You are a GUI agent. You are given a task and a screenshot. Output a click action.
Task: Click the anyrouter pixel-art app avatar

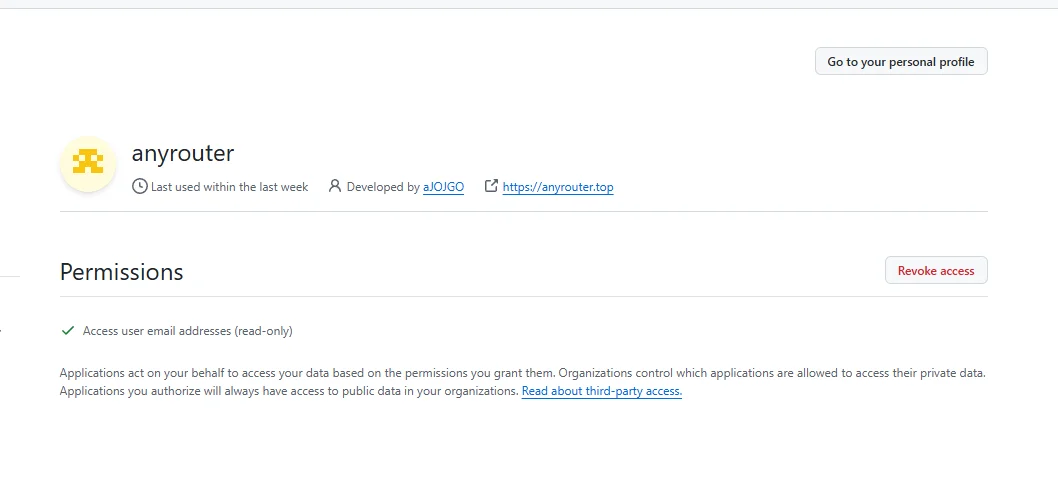pyautogui.click(x=89, y=163)
